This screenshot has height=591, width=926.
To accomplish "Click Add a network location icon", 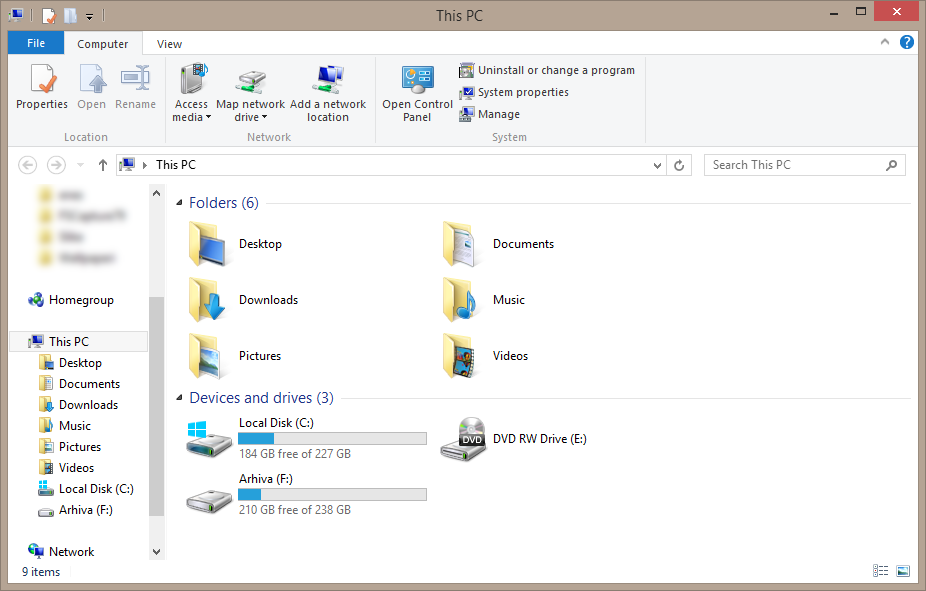I will pos(328,79).
